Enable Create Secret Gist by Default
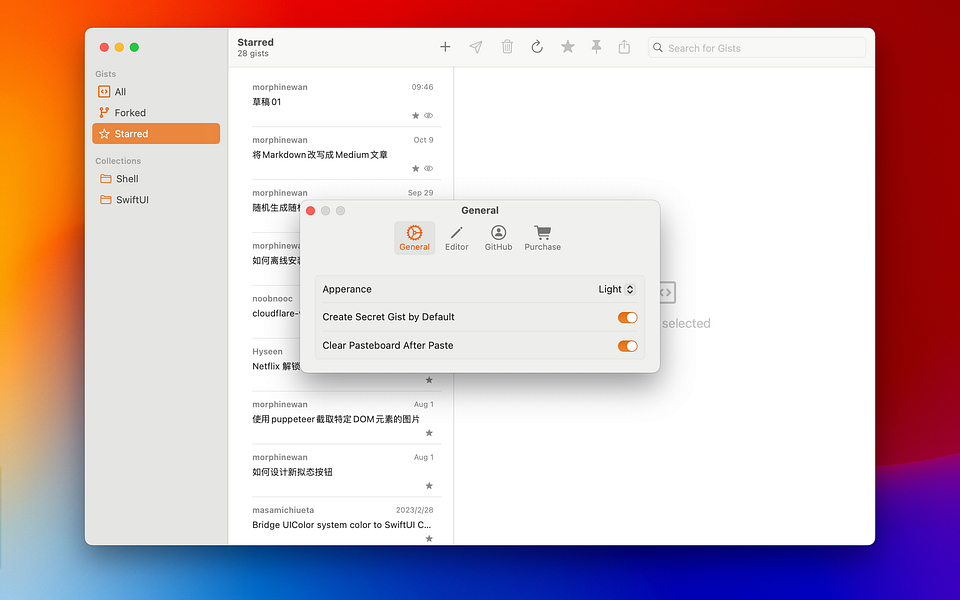Screen dimensions: 960x600 click(627, 317)
